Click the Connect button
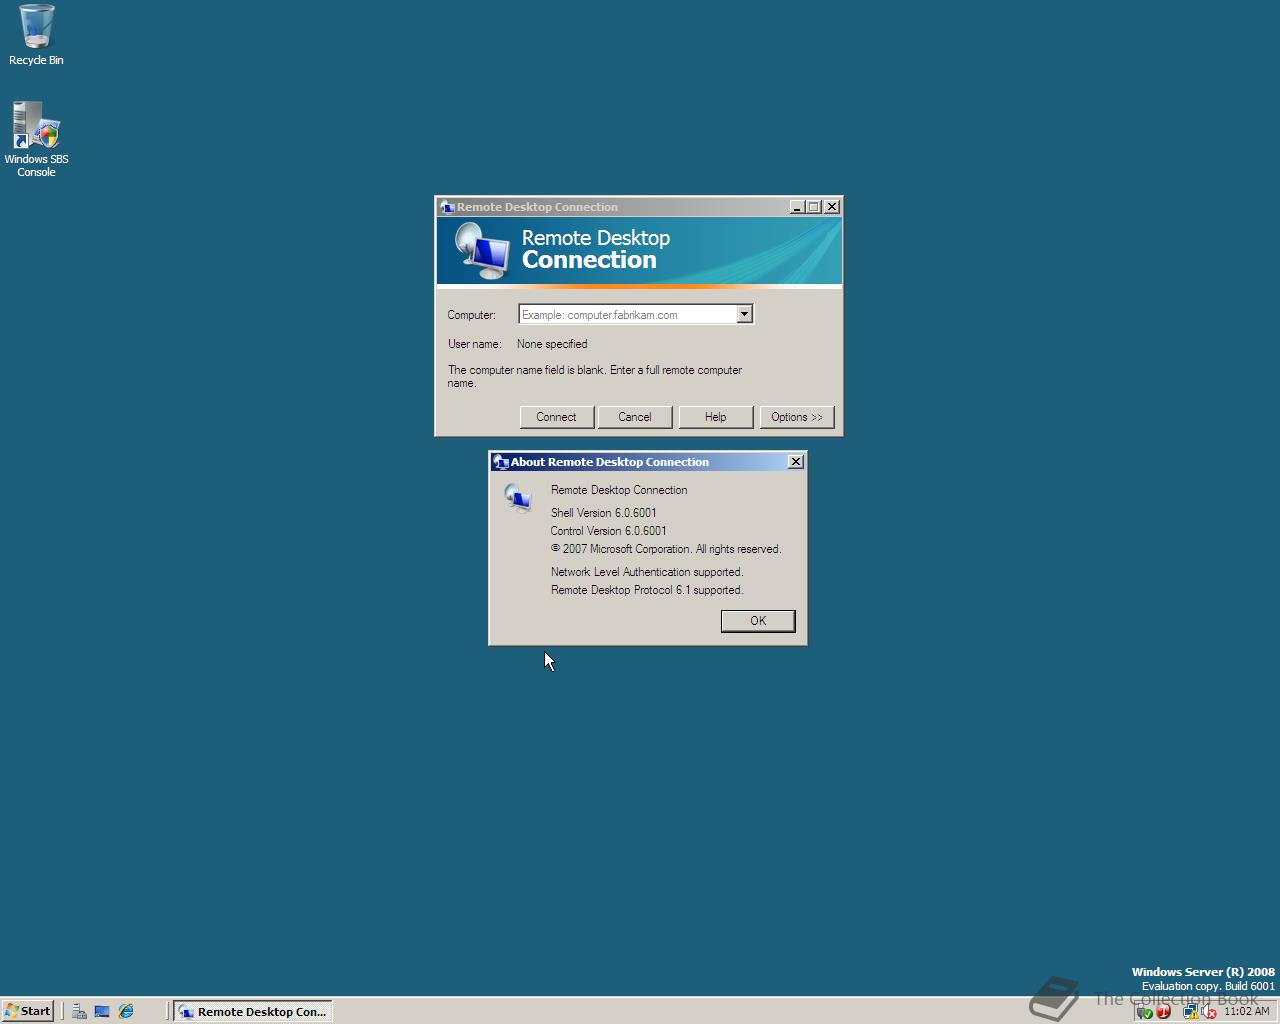Screen dimensions: 1280x1024 click(556, 417)
